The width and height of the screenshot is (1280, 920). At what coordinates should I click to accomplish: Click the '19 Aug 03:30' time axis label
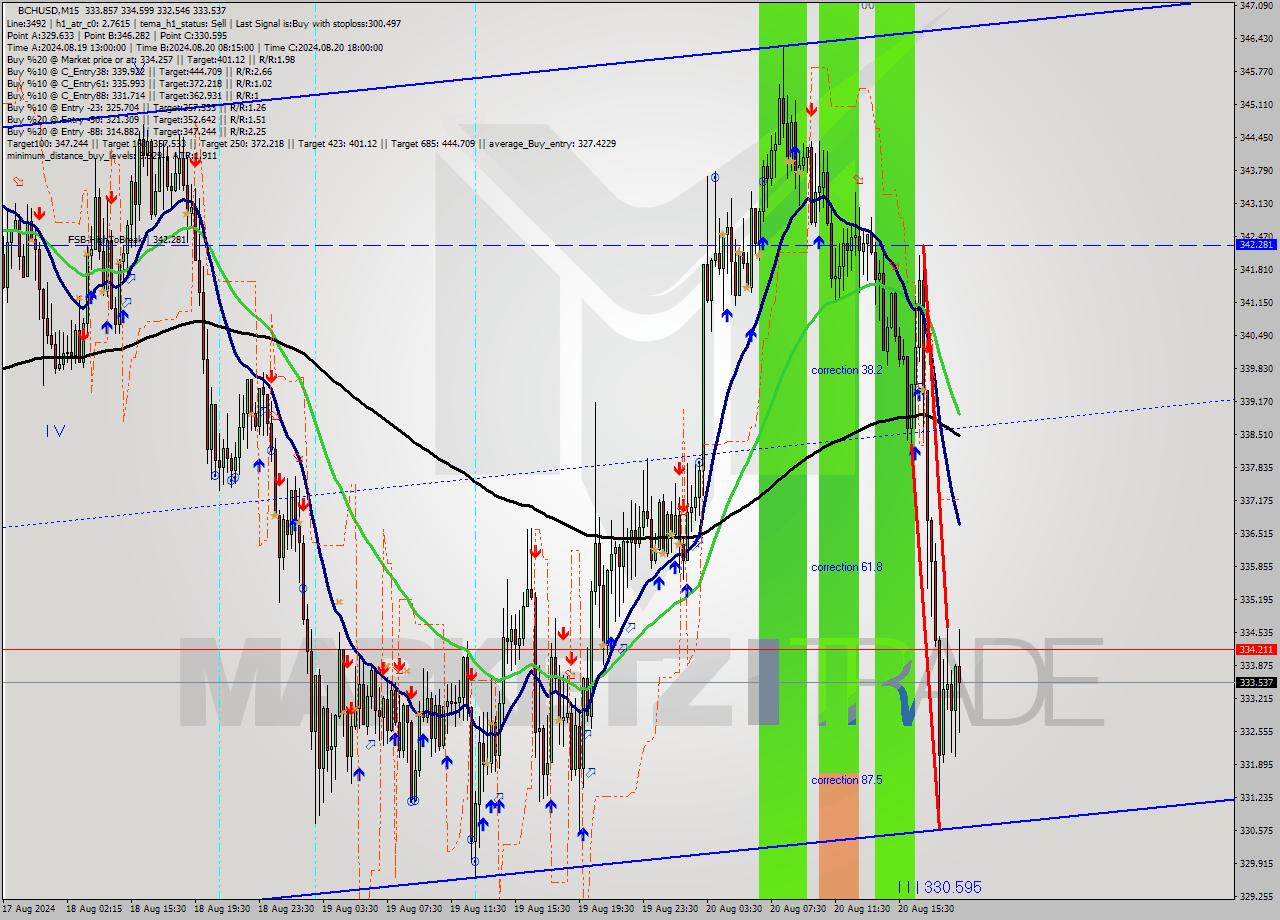click(349, 909)
